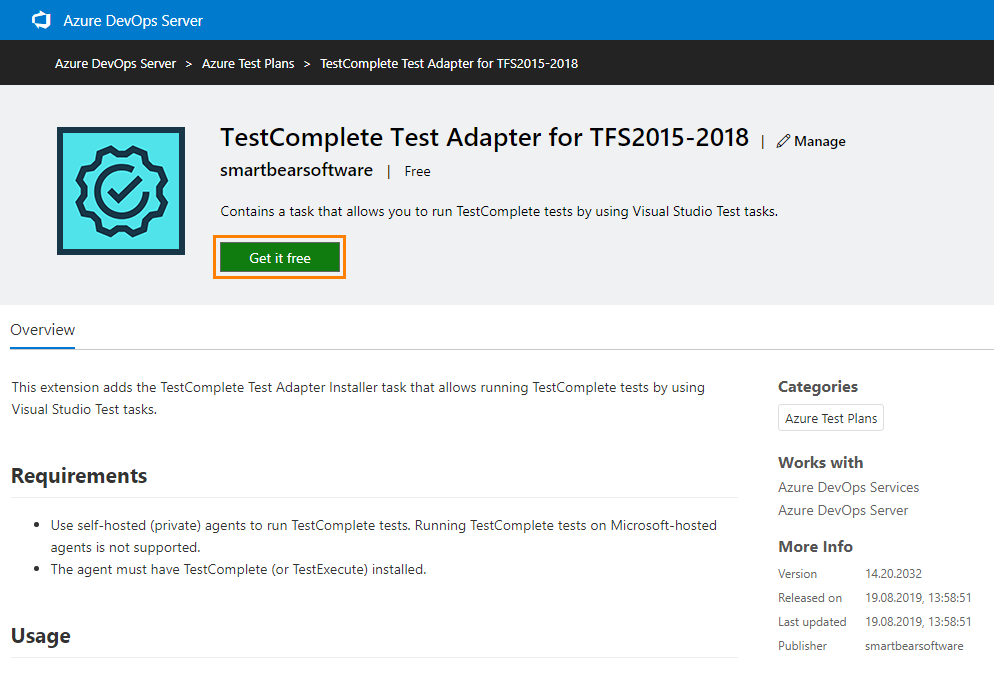
Task: Click smartbearsoftware in the More Info section
Action: tap(914, 645)
